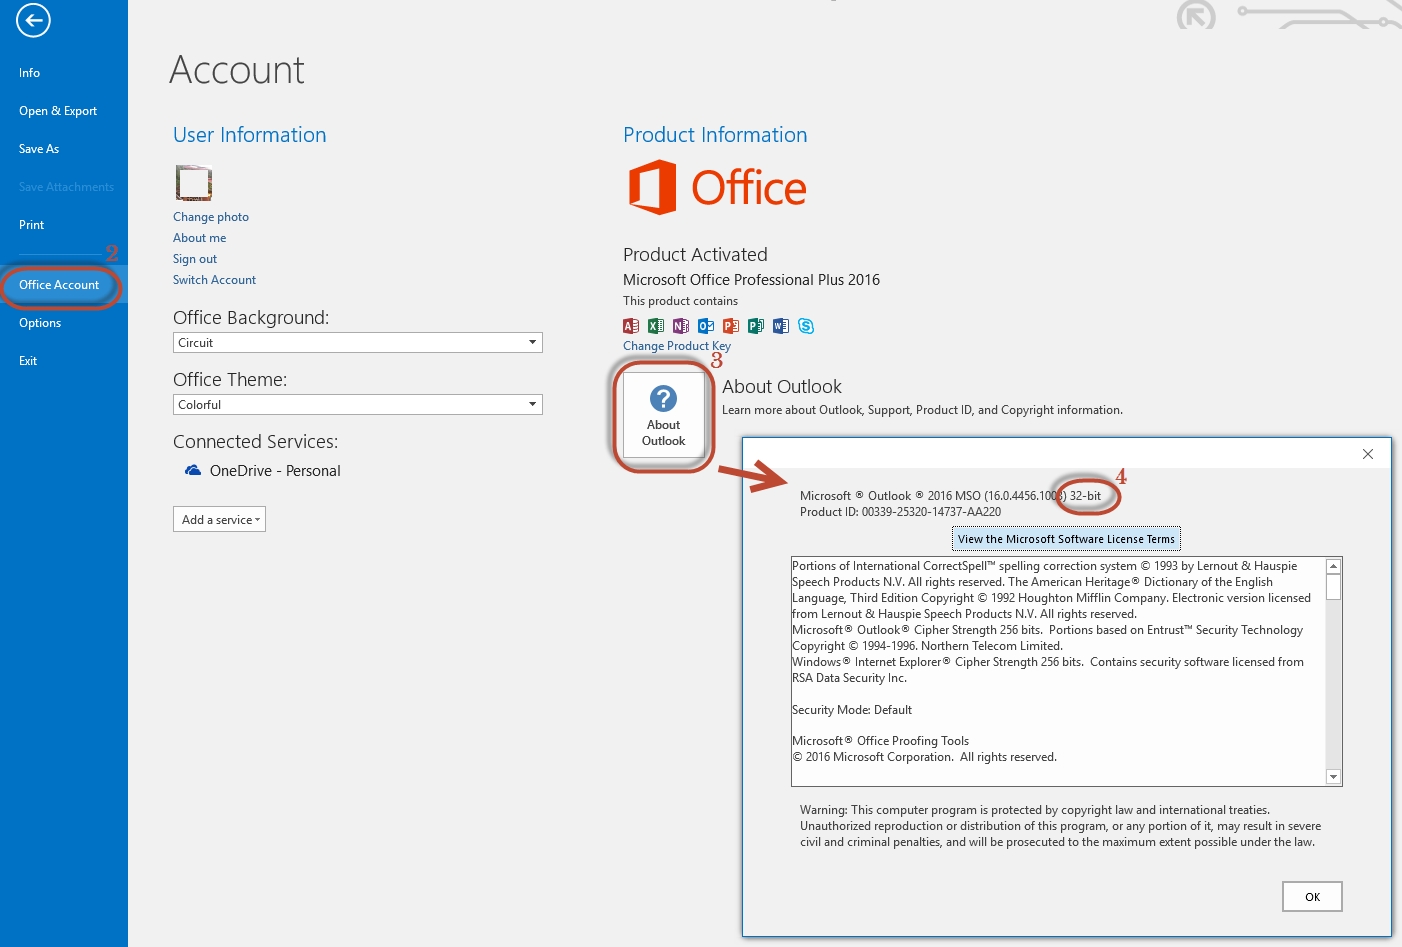Click the OneNote icon under product contains

click(x=681, y=326)
